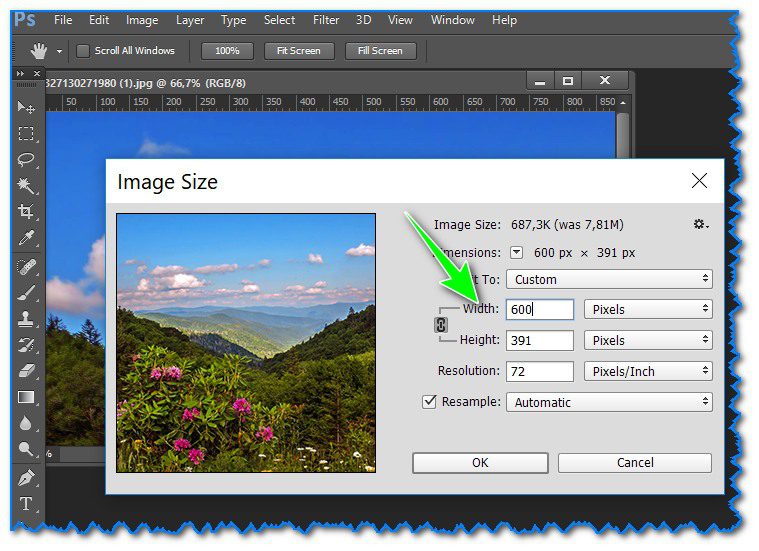
Task: Select the Rectangular Marquee tool
Action: coord(26,134)
